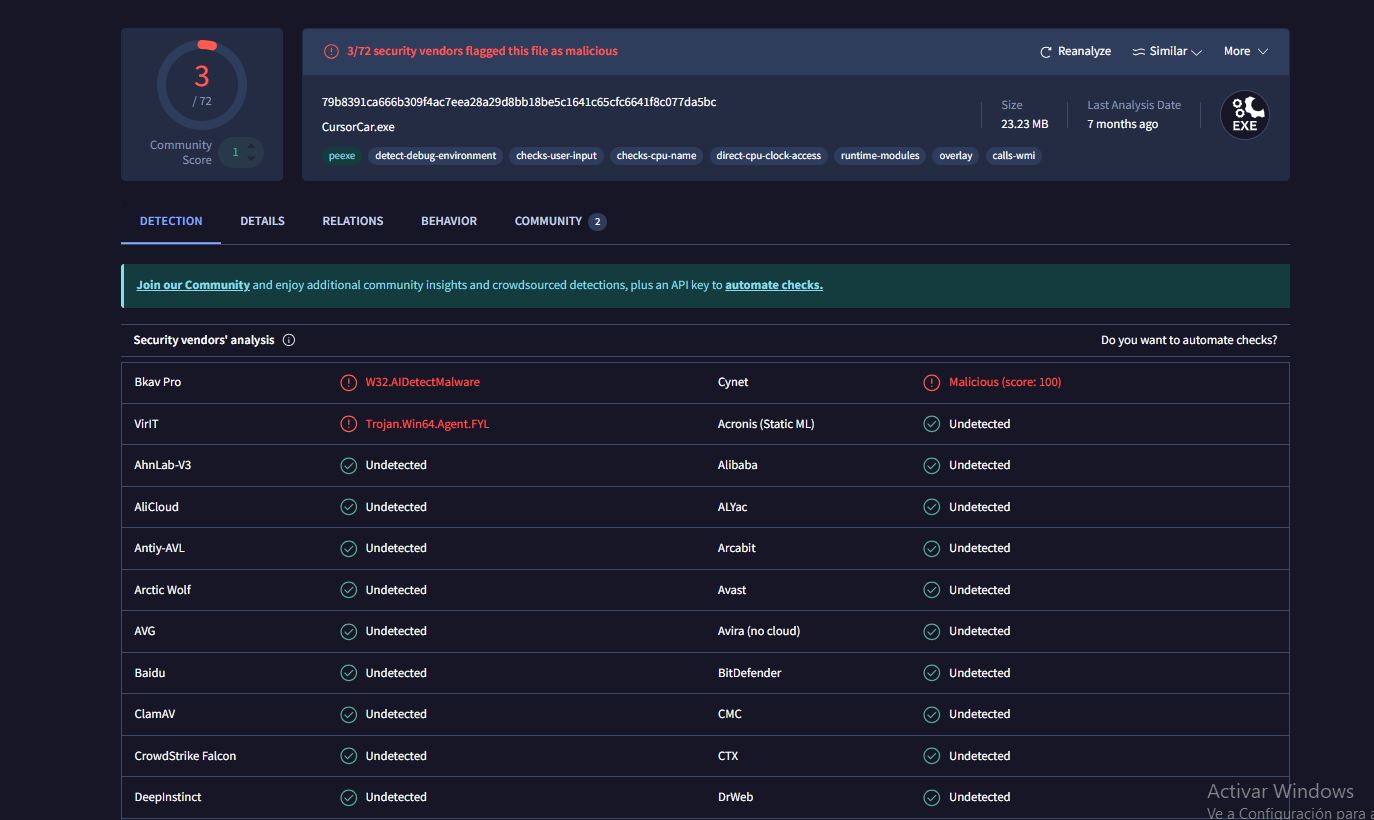Open the More dropdown menu
Viewport: 1374px width, 820px height.
(x=1246, y=51)
